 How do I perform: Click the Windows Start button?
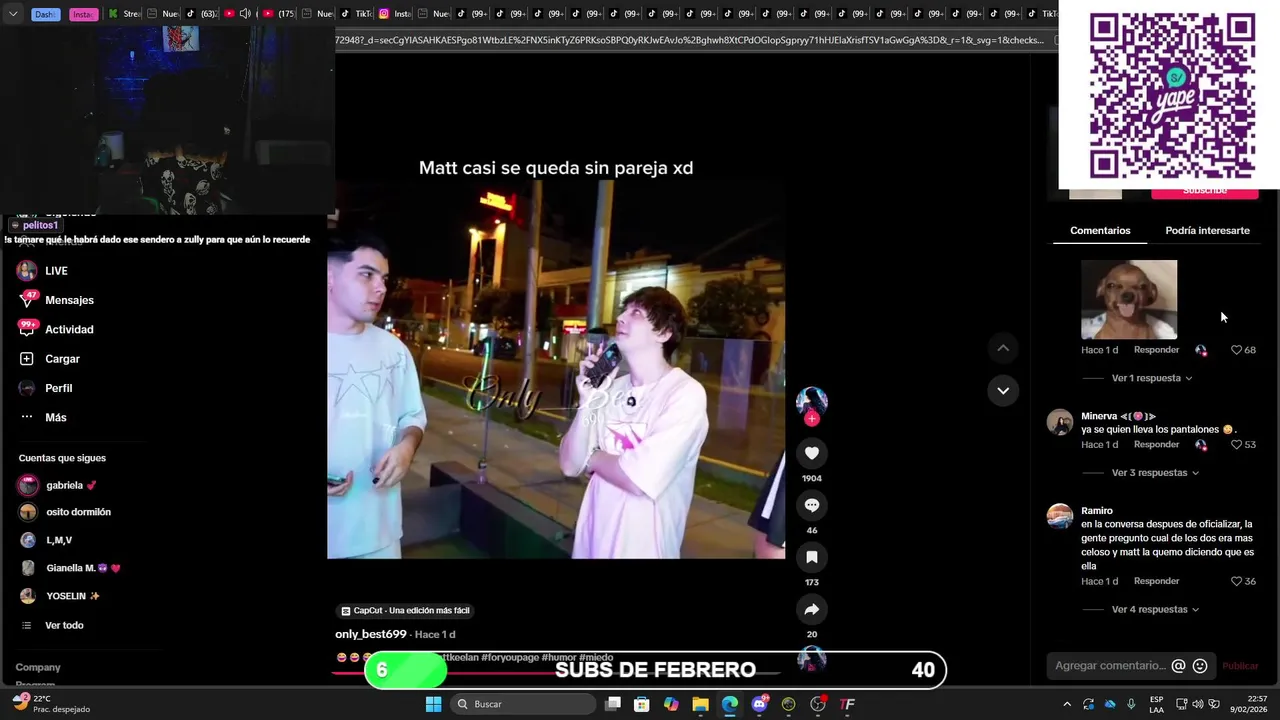point(433,704)
